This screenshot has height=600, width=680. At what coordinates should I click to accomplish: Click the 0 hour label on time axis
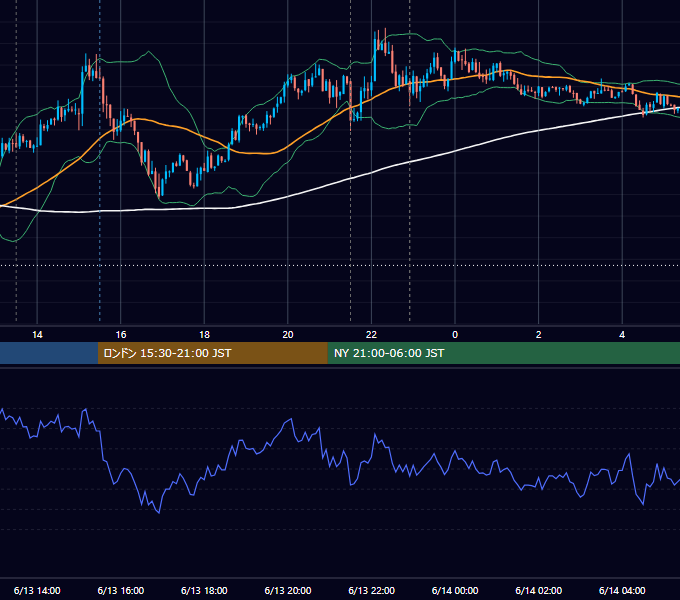click(455, 335)
